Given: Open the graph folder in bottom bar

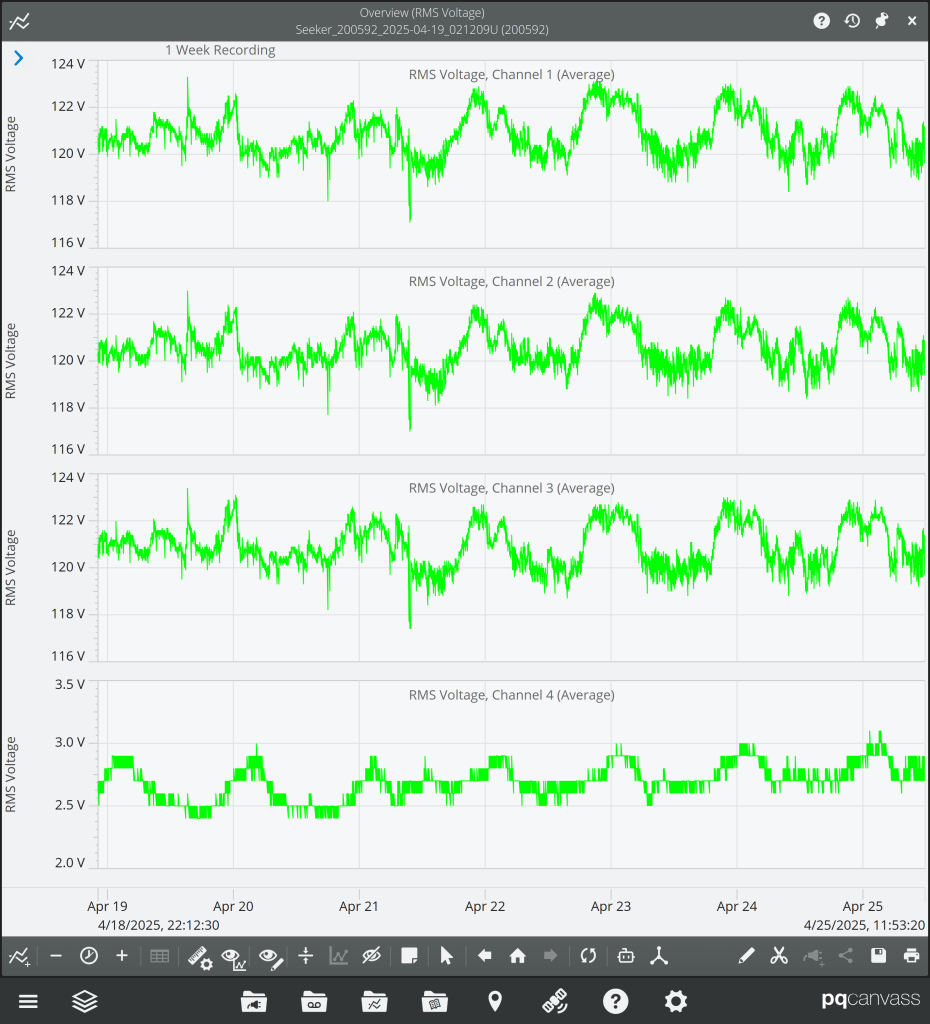Looking at the screenshot, I should [374, 1001].
